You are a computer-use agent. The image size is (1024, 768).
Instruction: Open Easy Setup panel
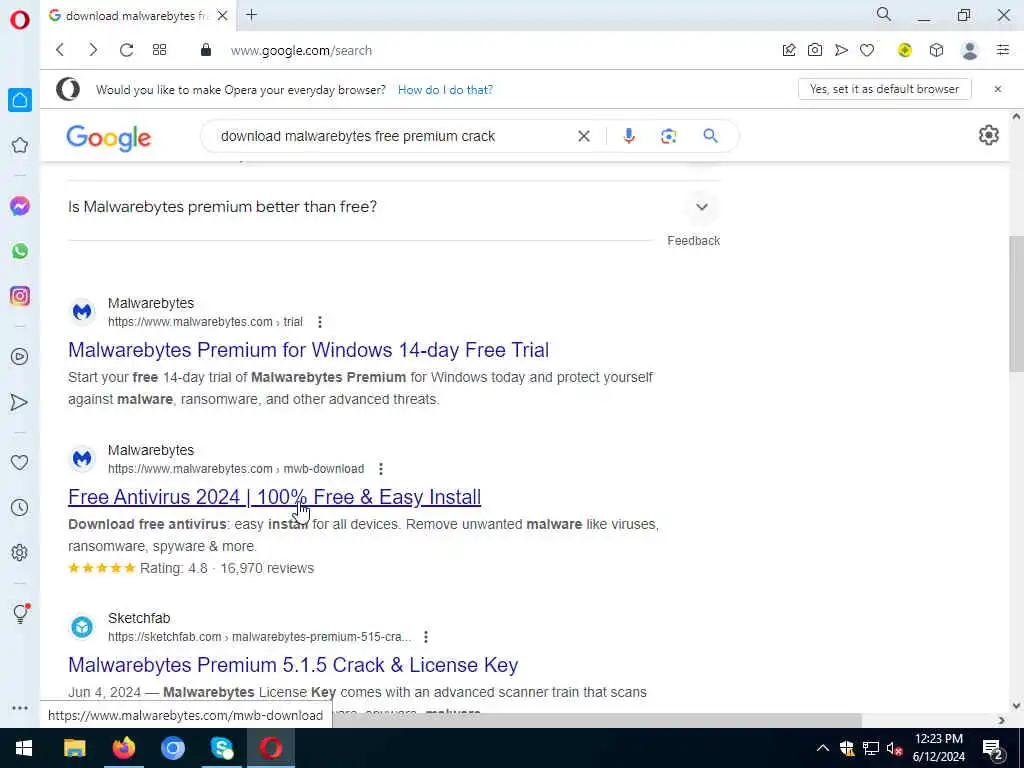tap(1003, 50)
